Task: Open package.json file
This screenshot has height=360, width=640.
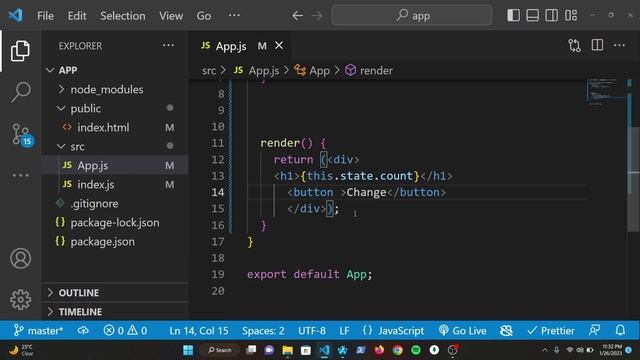Action: coord(115,242)
